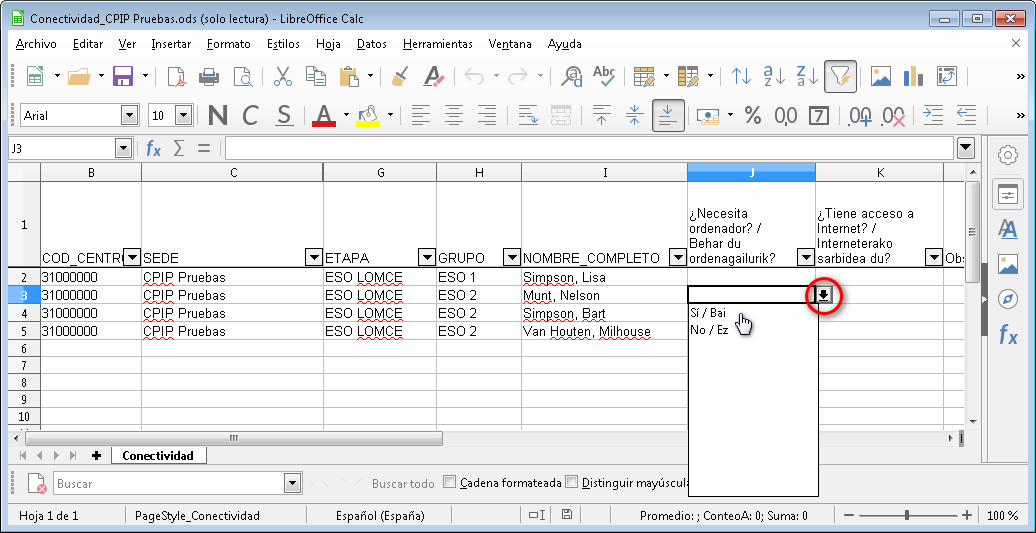Toggle wrap text icon
This screenshot has width=1036, height=533.
click(527, 116)
